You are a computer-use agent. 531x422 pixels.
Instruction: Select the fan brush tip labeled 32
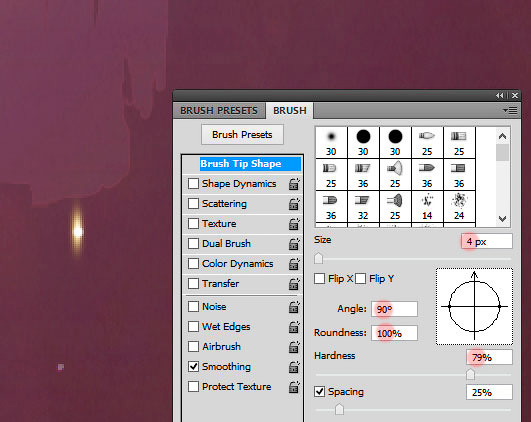(x=363, y=206)
